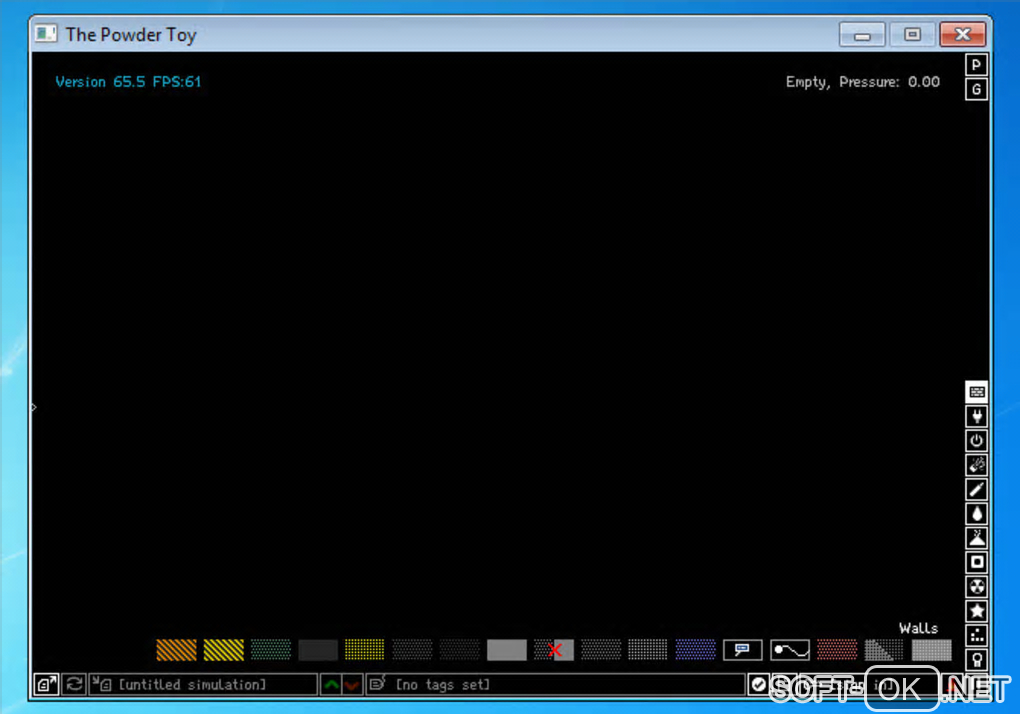Viewport: 1020px width, 714px height.
Task: Open the bottom-most category icon below the dots
Action: click(x=976, y=660)
